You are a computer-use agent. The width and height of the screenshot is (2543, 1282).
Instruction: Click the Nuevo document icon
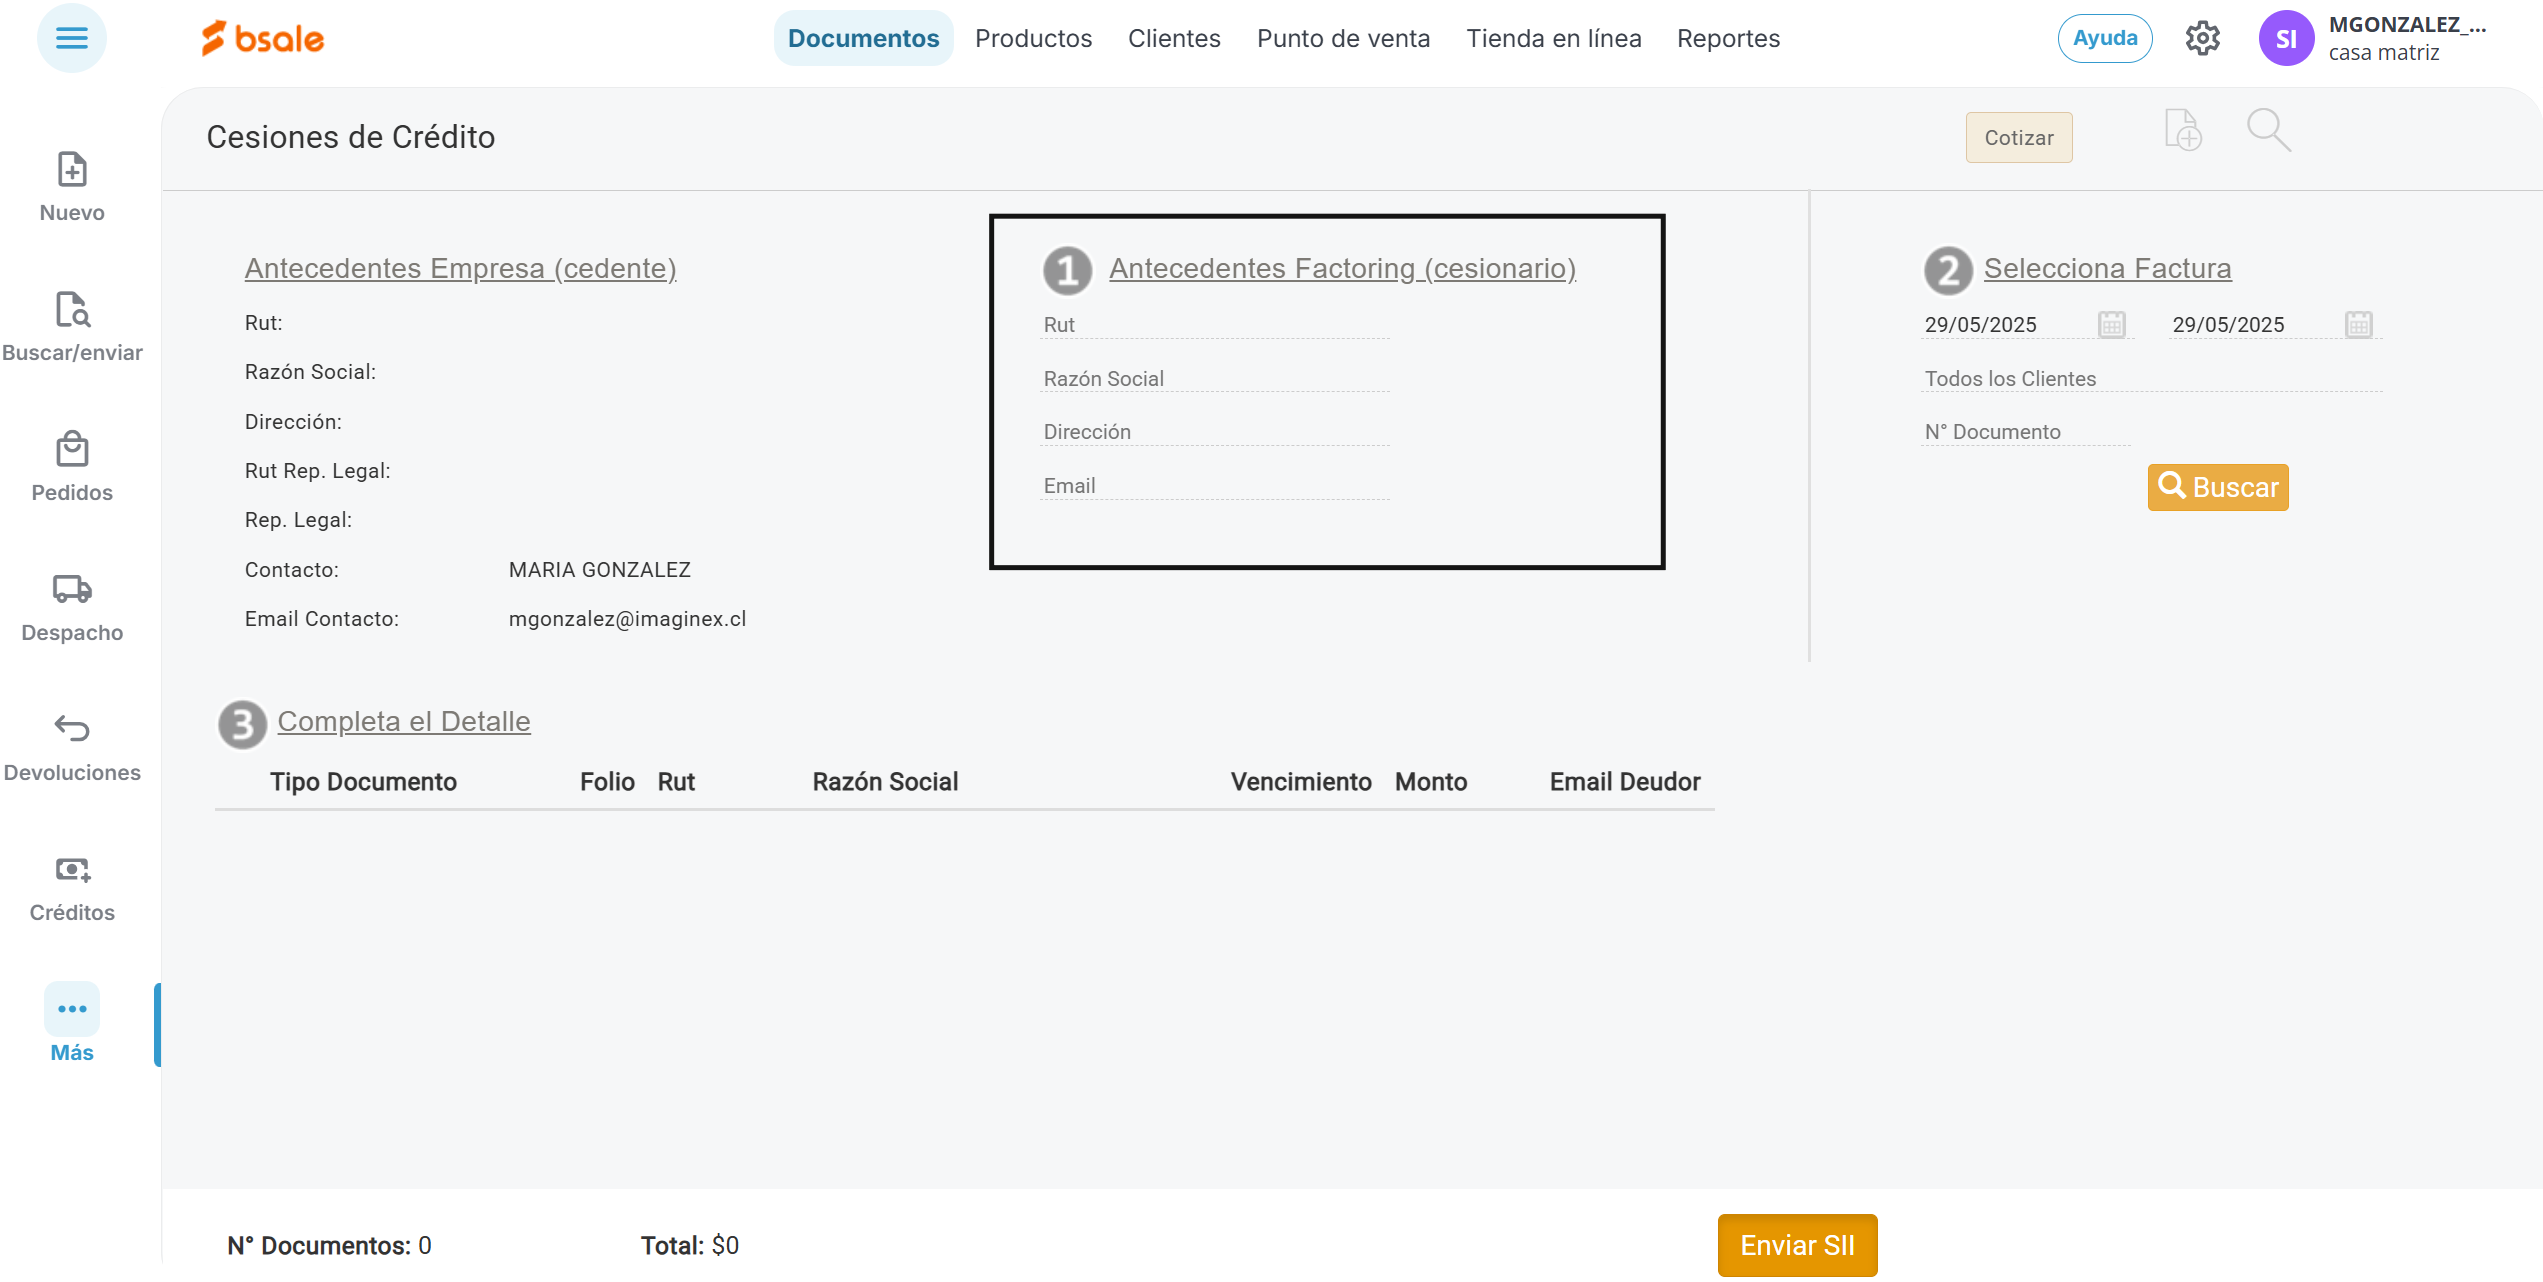72,171
